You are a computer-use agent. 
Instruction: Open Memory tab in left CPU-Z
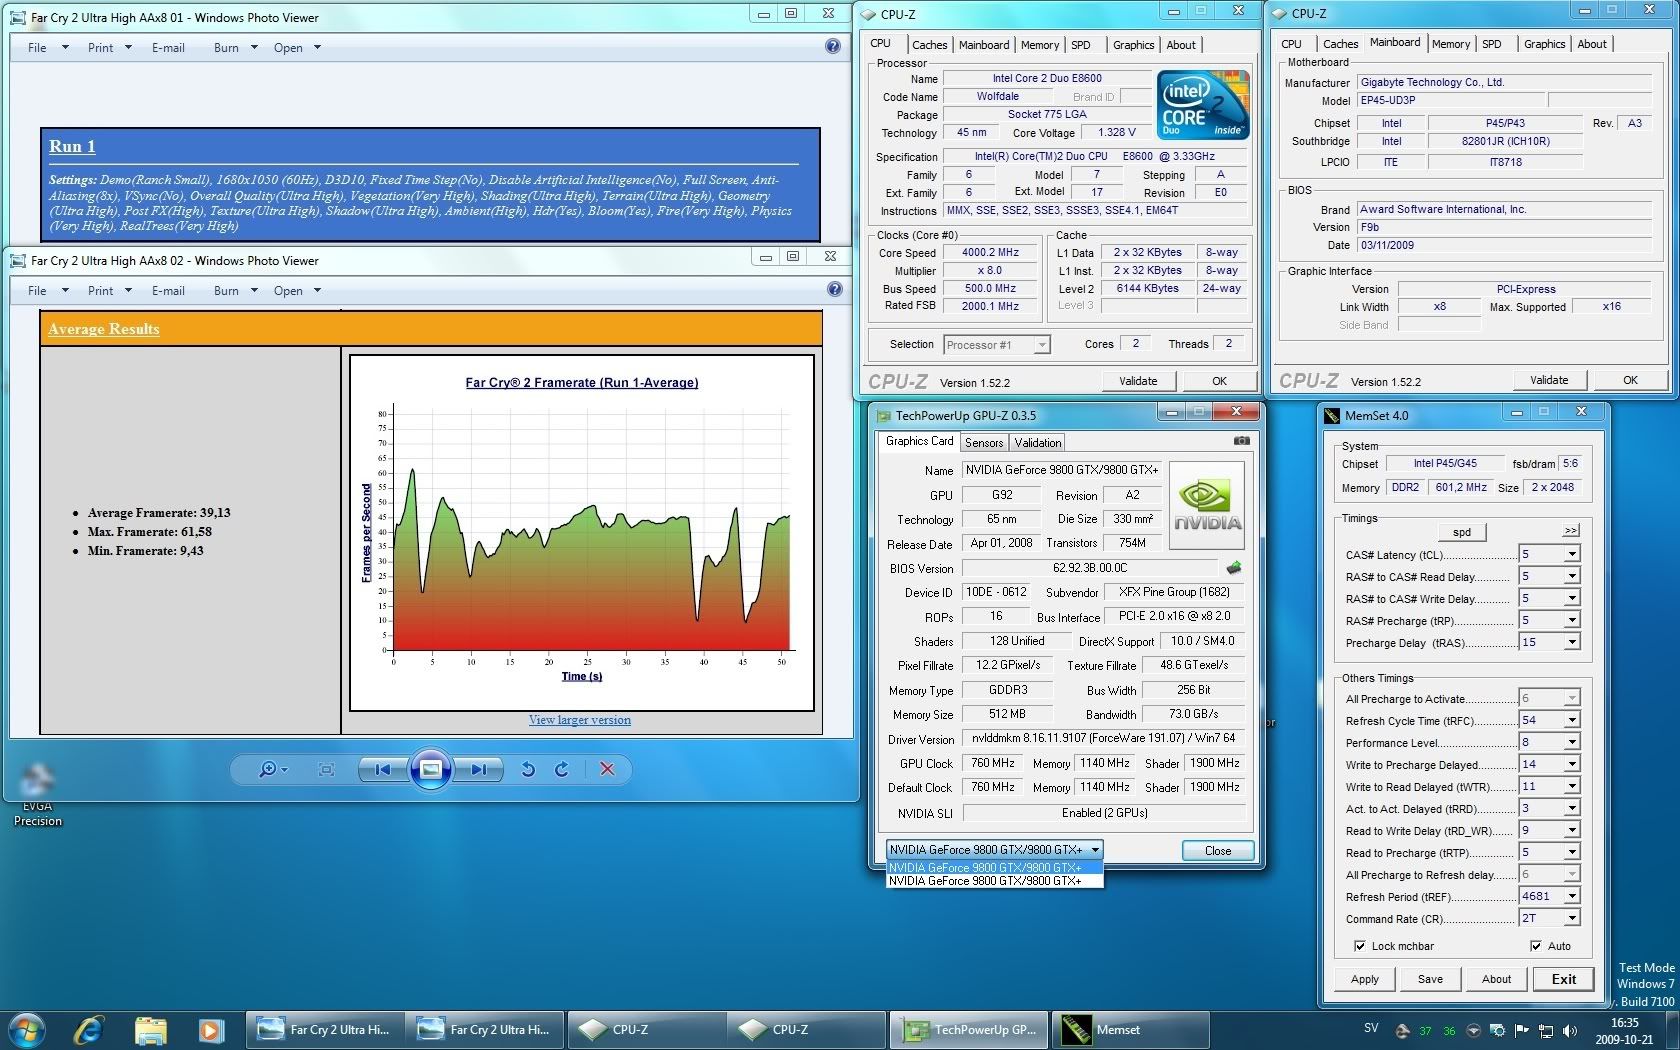pos(1040,44)
